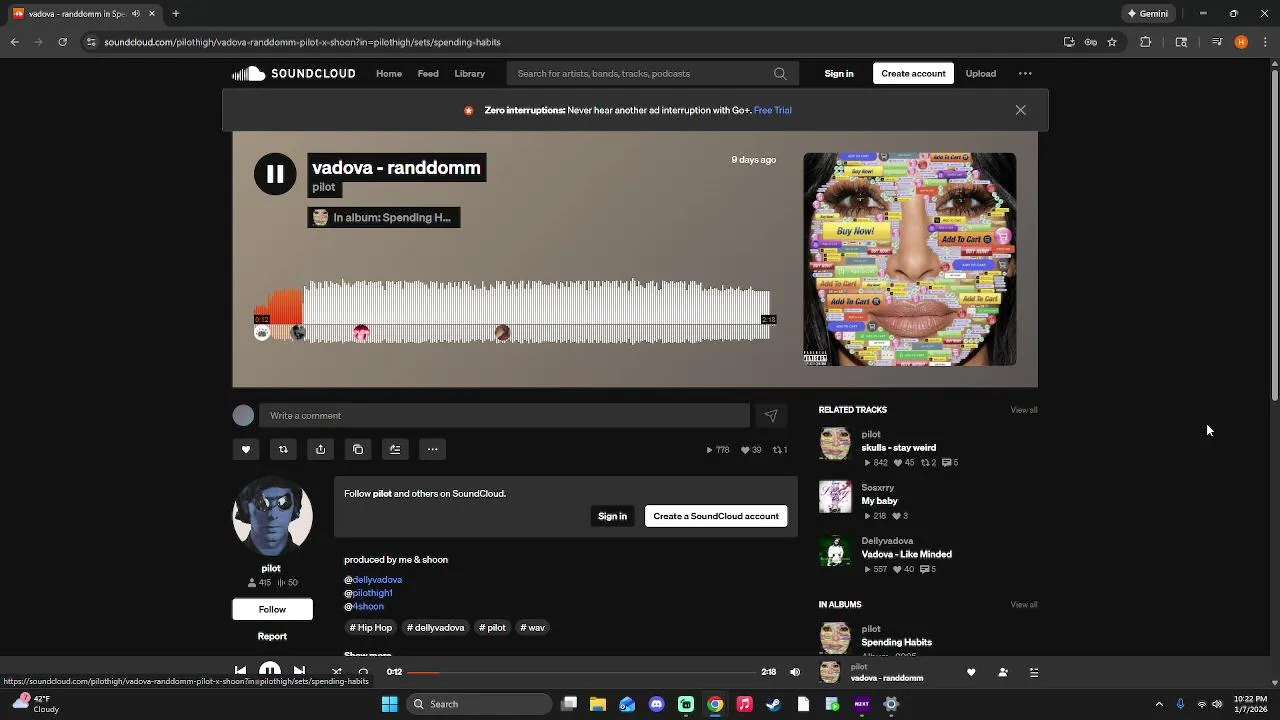Click the Spending Habits album artwork
The image size is (1280, 720).
point(909,259)
